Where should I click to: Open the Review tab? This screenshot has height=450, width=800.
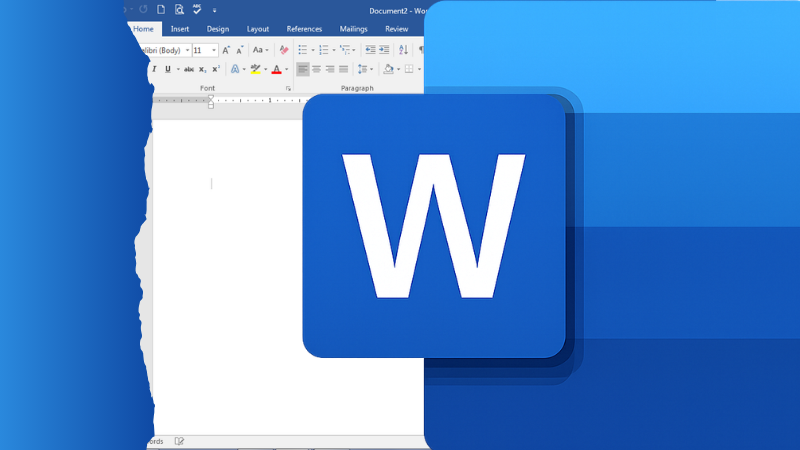point(396,29)
